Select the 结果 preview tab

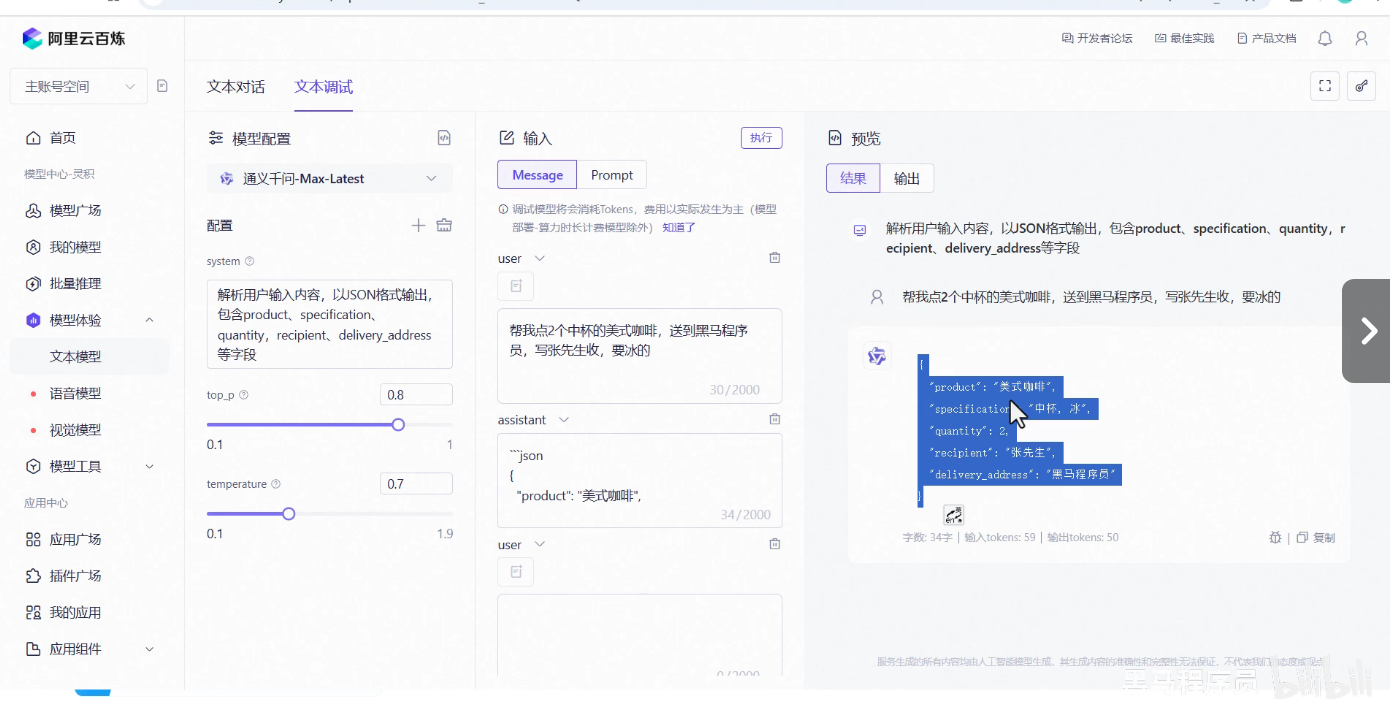pyautogui.click(x=853, y=178)
